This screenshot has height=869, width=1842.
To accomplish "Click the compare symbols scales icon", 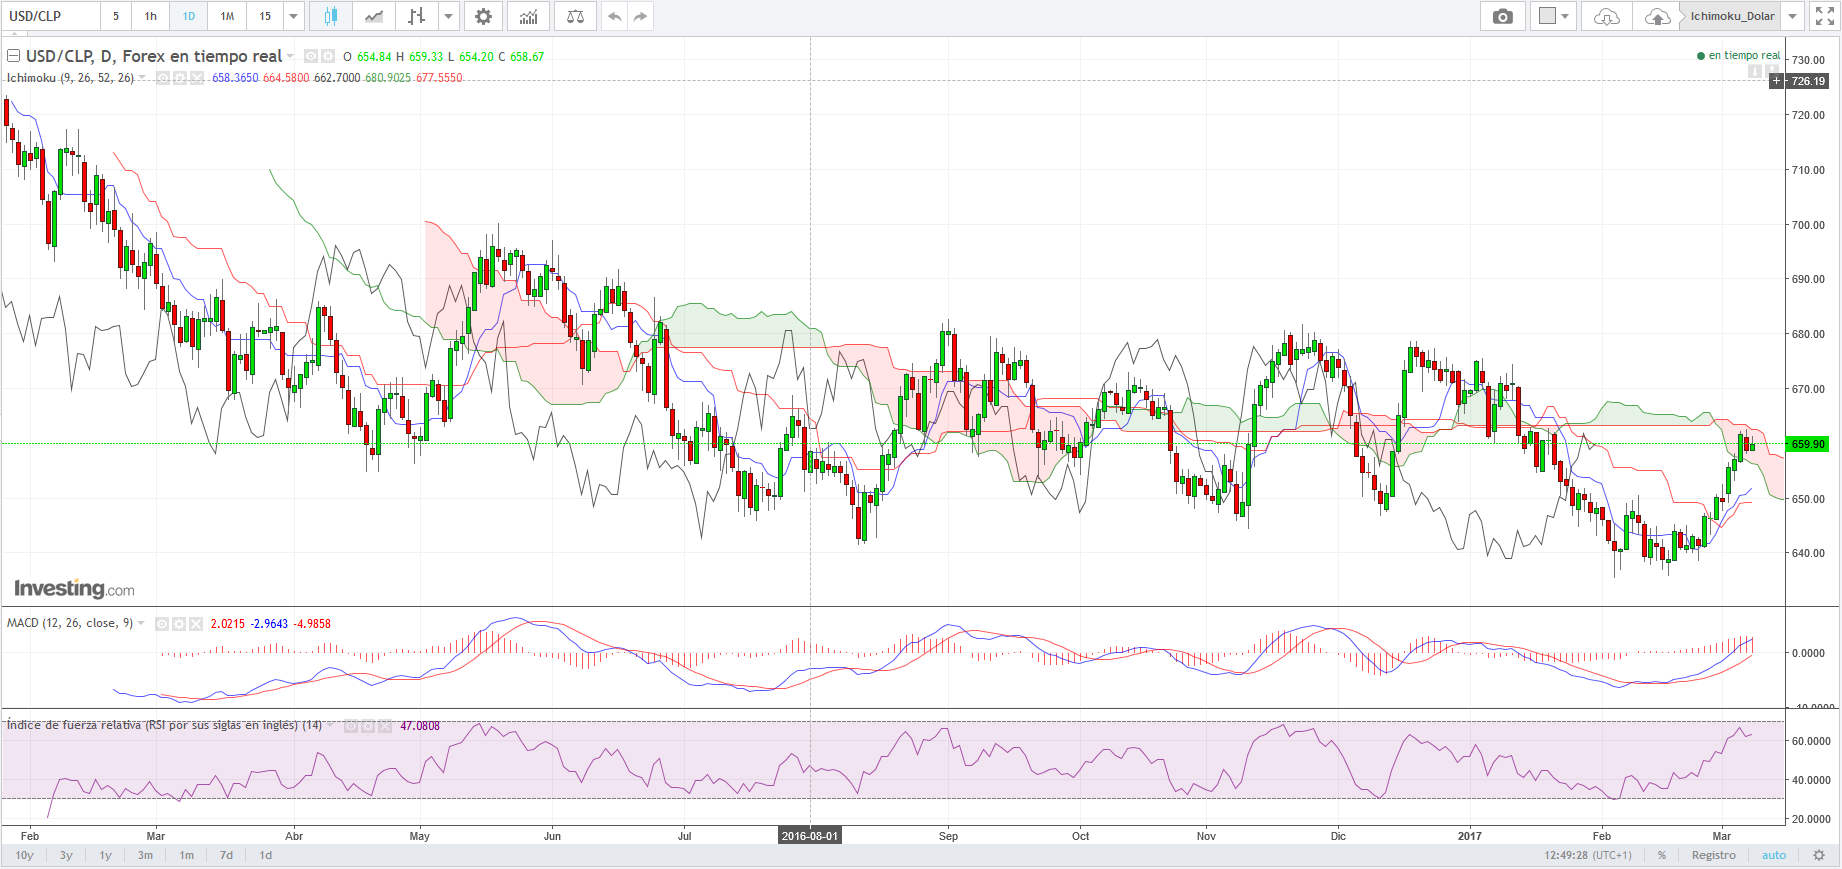I will 575,16.
